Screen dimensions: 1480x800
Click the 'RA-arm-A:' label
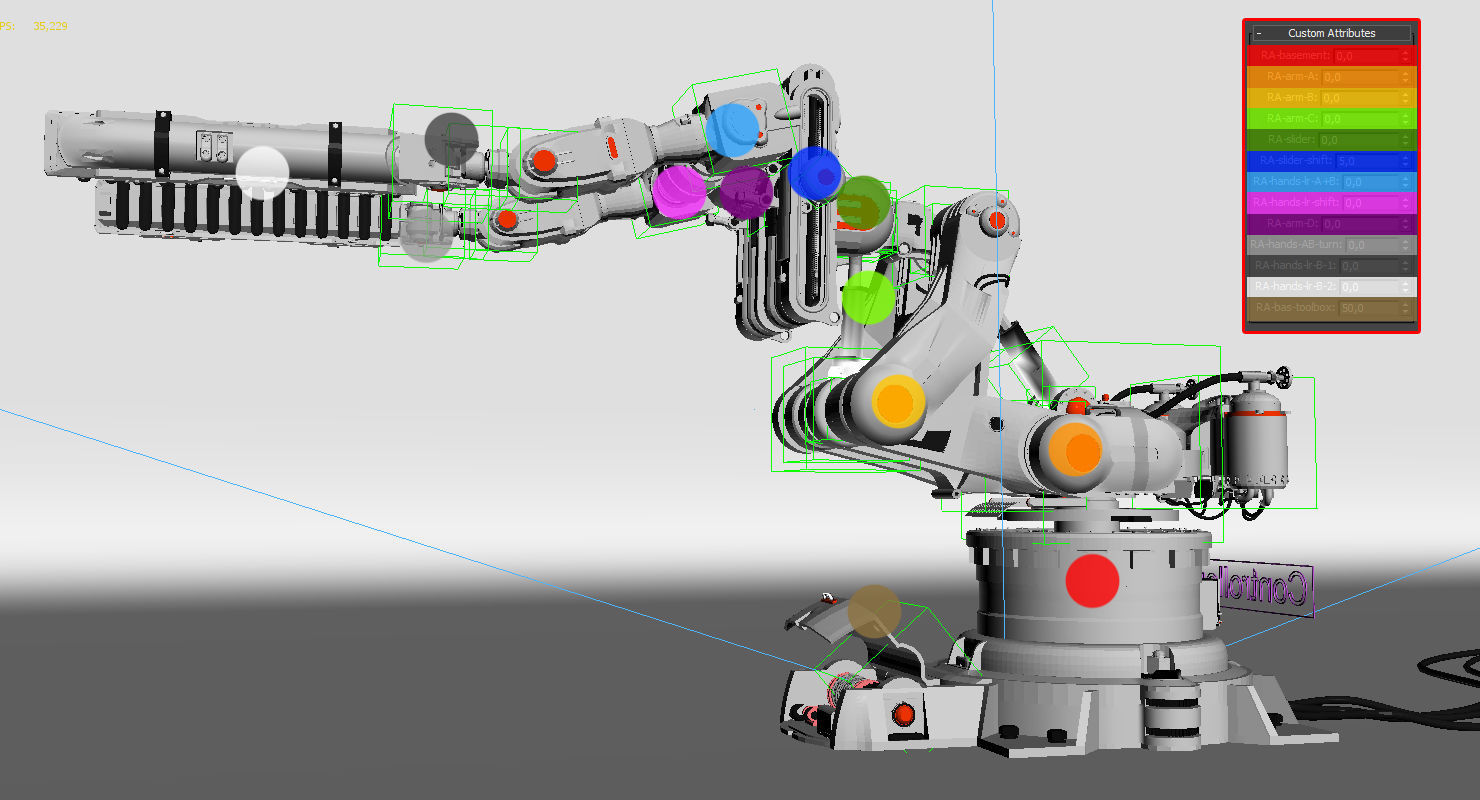1293,77
